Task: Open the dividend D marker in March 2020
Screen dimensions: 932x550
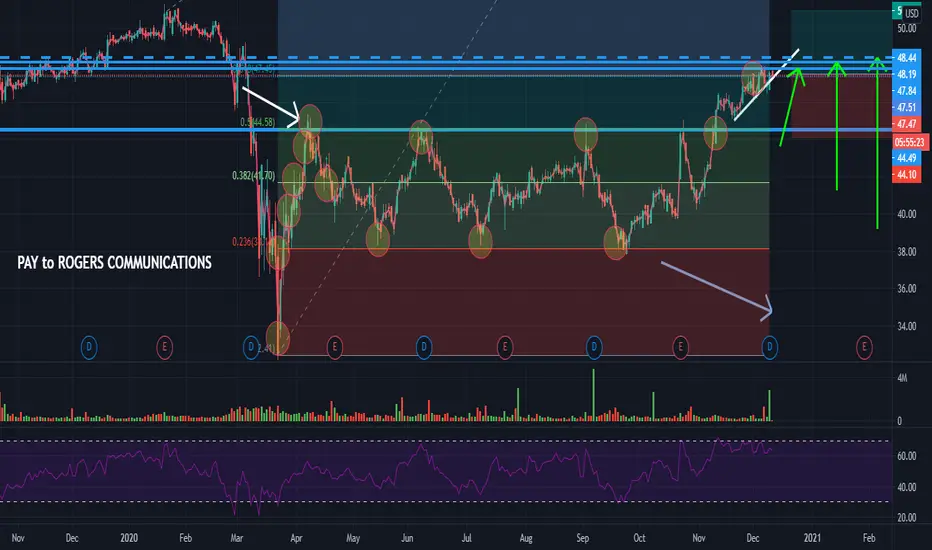Action: point(251,347)
